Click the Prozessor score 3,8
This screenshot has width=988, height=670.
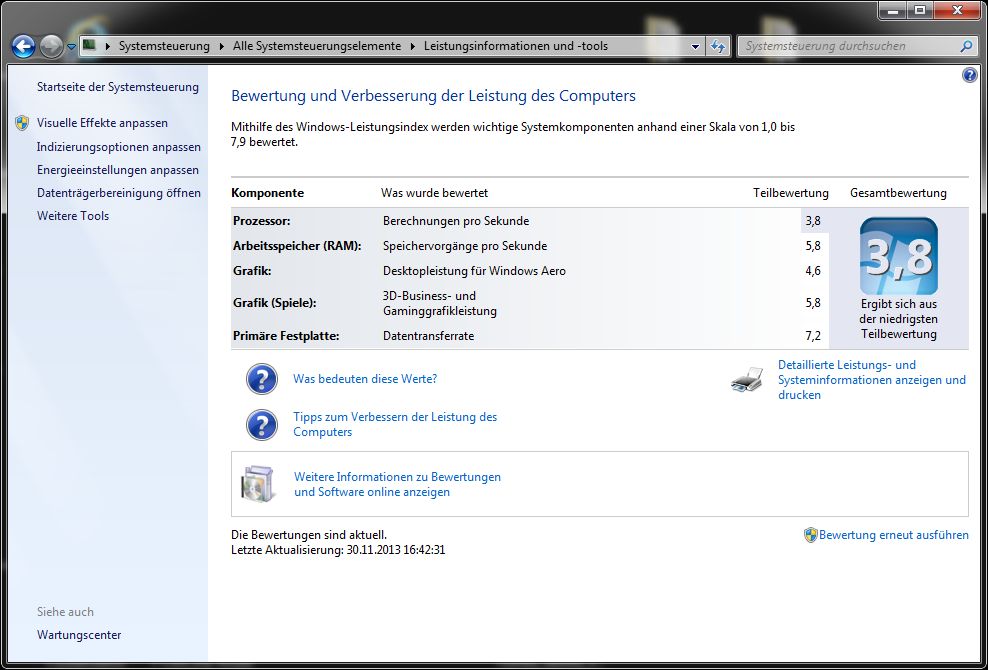click(813, 221)
